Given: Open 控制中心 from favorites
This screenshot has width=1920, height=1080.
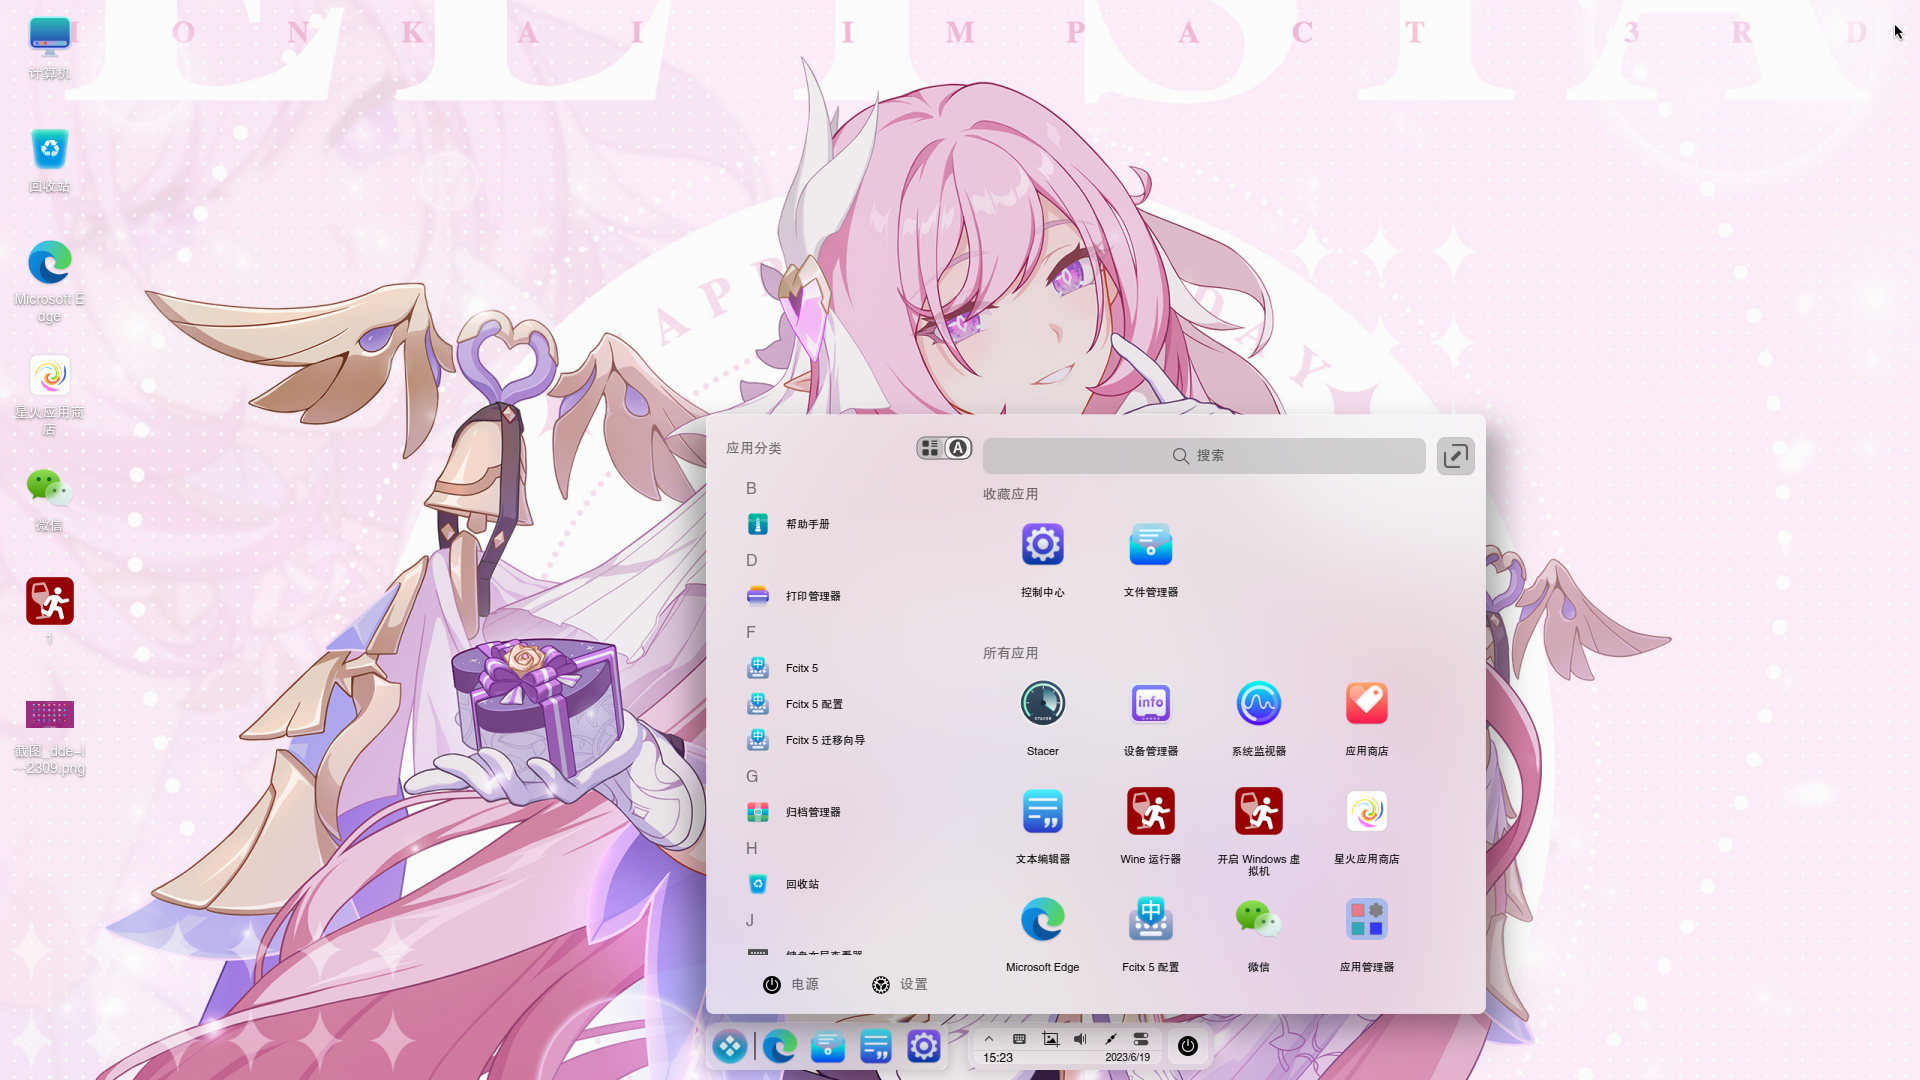Looking at the screenshot, I should click(x=1042, y=556).
